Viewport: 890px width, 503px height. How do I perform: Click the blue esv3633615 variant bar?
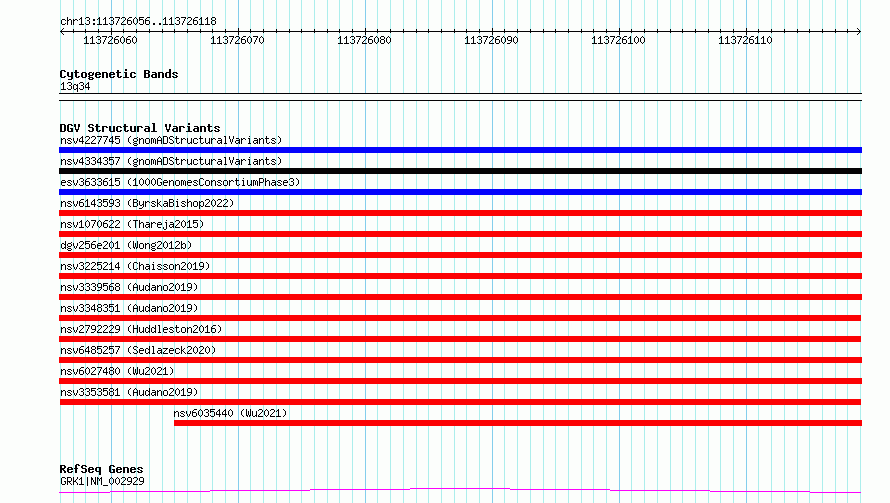pos(460,192)
